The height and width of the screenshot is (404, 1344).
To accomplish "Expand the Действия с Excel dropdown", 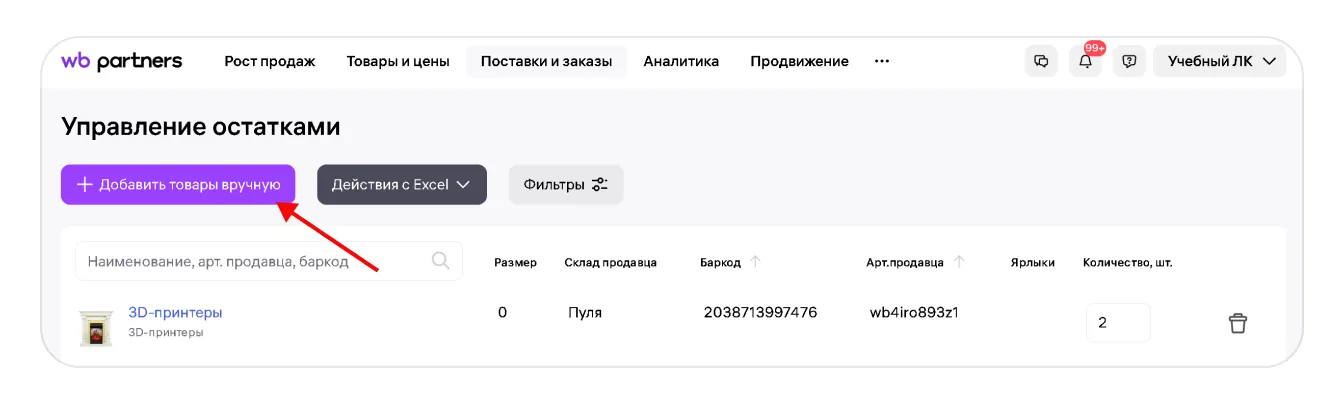I will pyautogui.click(x=401, y=185).
